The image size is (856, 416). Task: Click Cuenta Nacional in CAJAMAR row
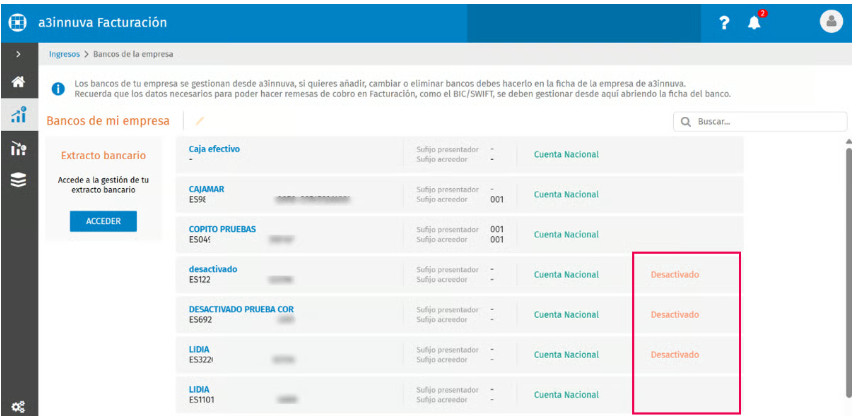click(566, 194)
